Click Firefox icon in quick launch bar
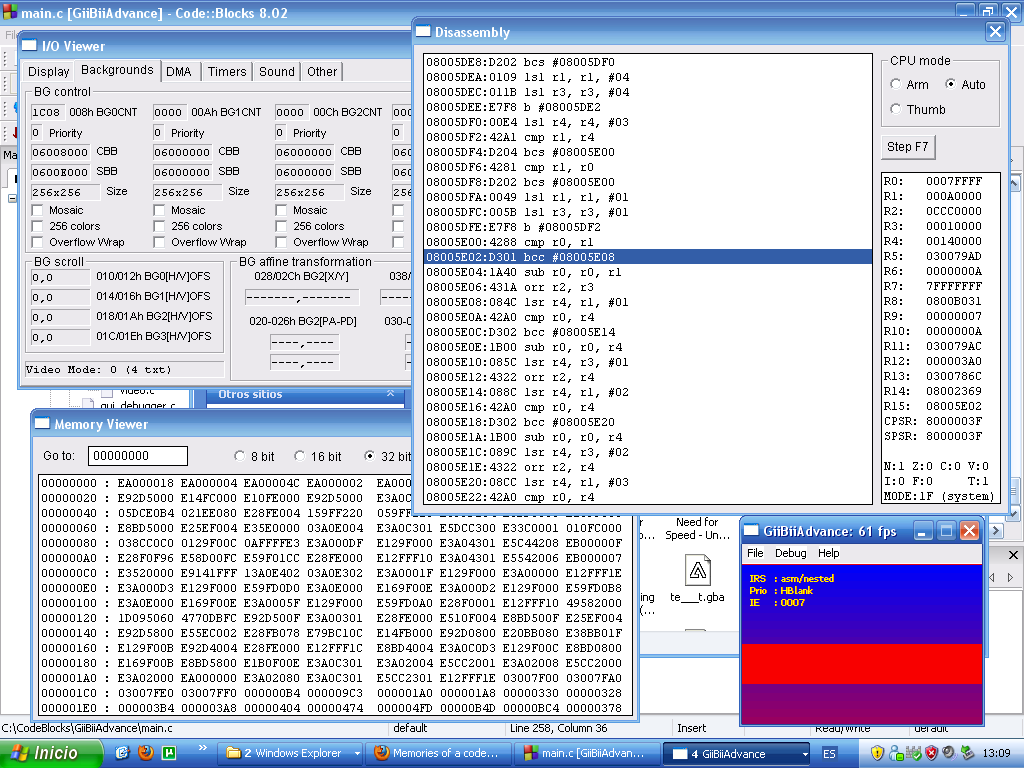Screen dimensions: 1024x768 146,753
